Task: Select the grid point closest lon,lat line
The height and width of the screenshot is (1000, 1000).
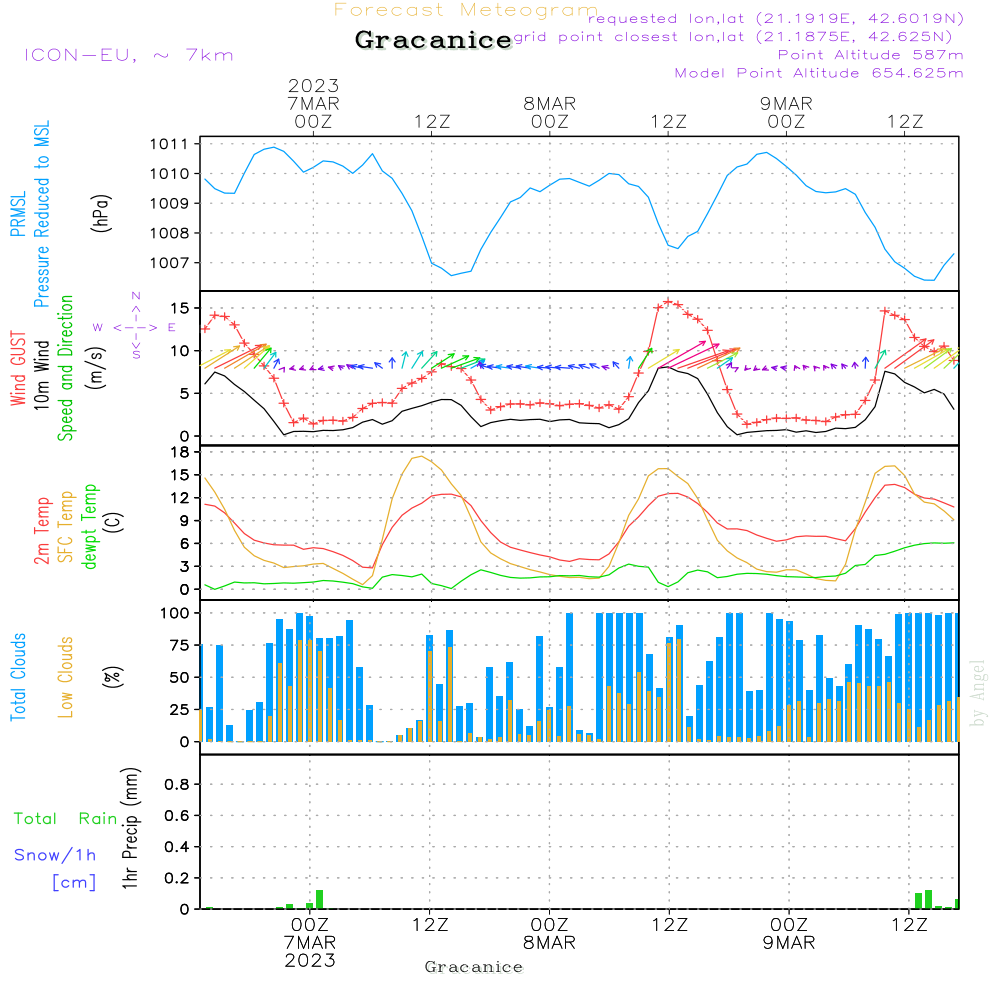Action: click(733, 36)
